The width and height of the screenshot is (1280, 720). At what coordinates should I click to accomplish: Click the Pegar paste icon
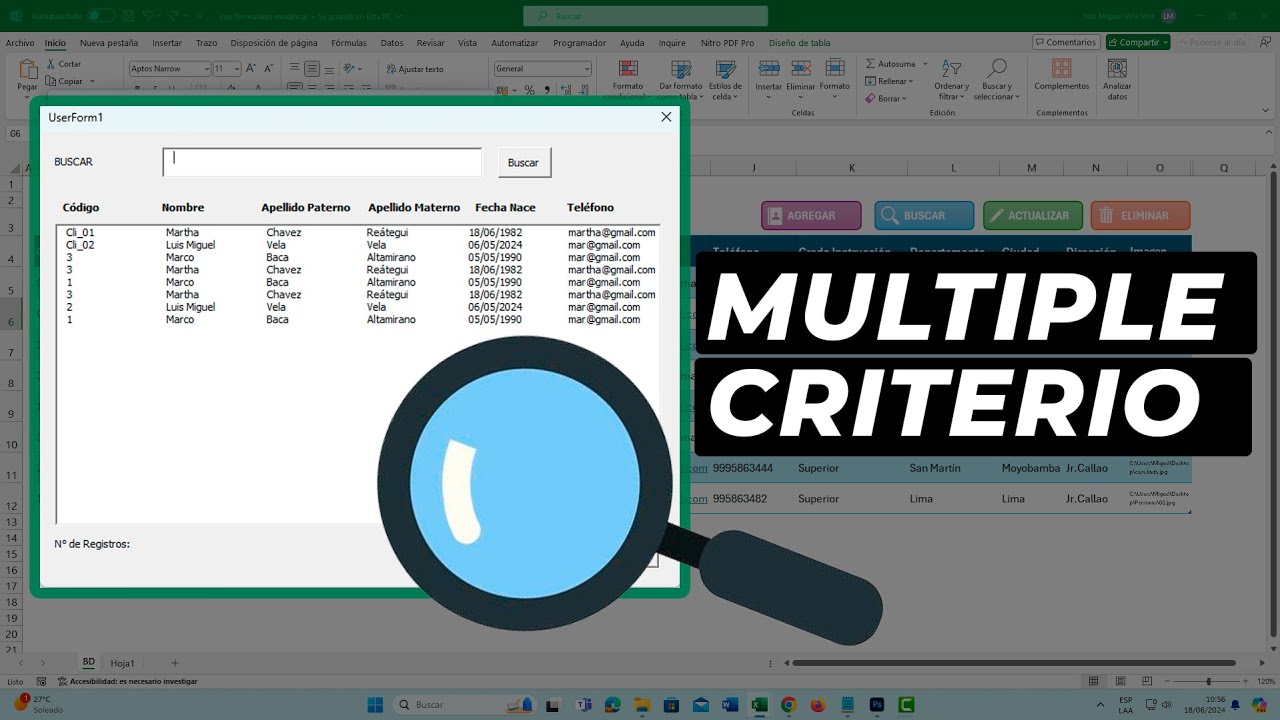point(27,71)
